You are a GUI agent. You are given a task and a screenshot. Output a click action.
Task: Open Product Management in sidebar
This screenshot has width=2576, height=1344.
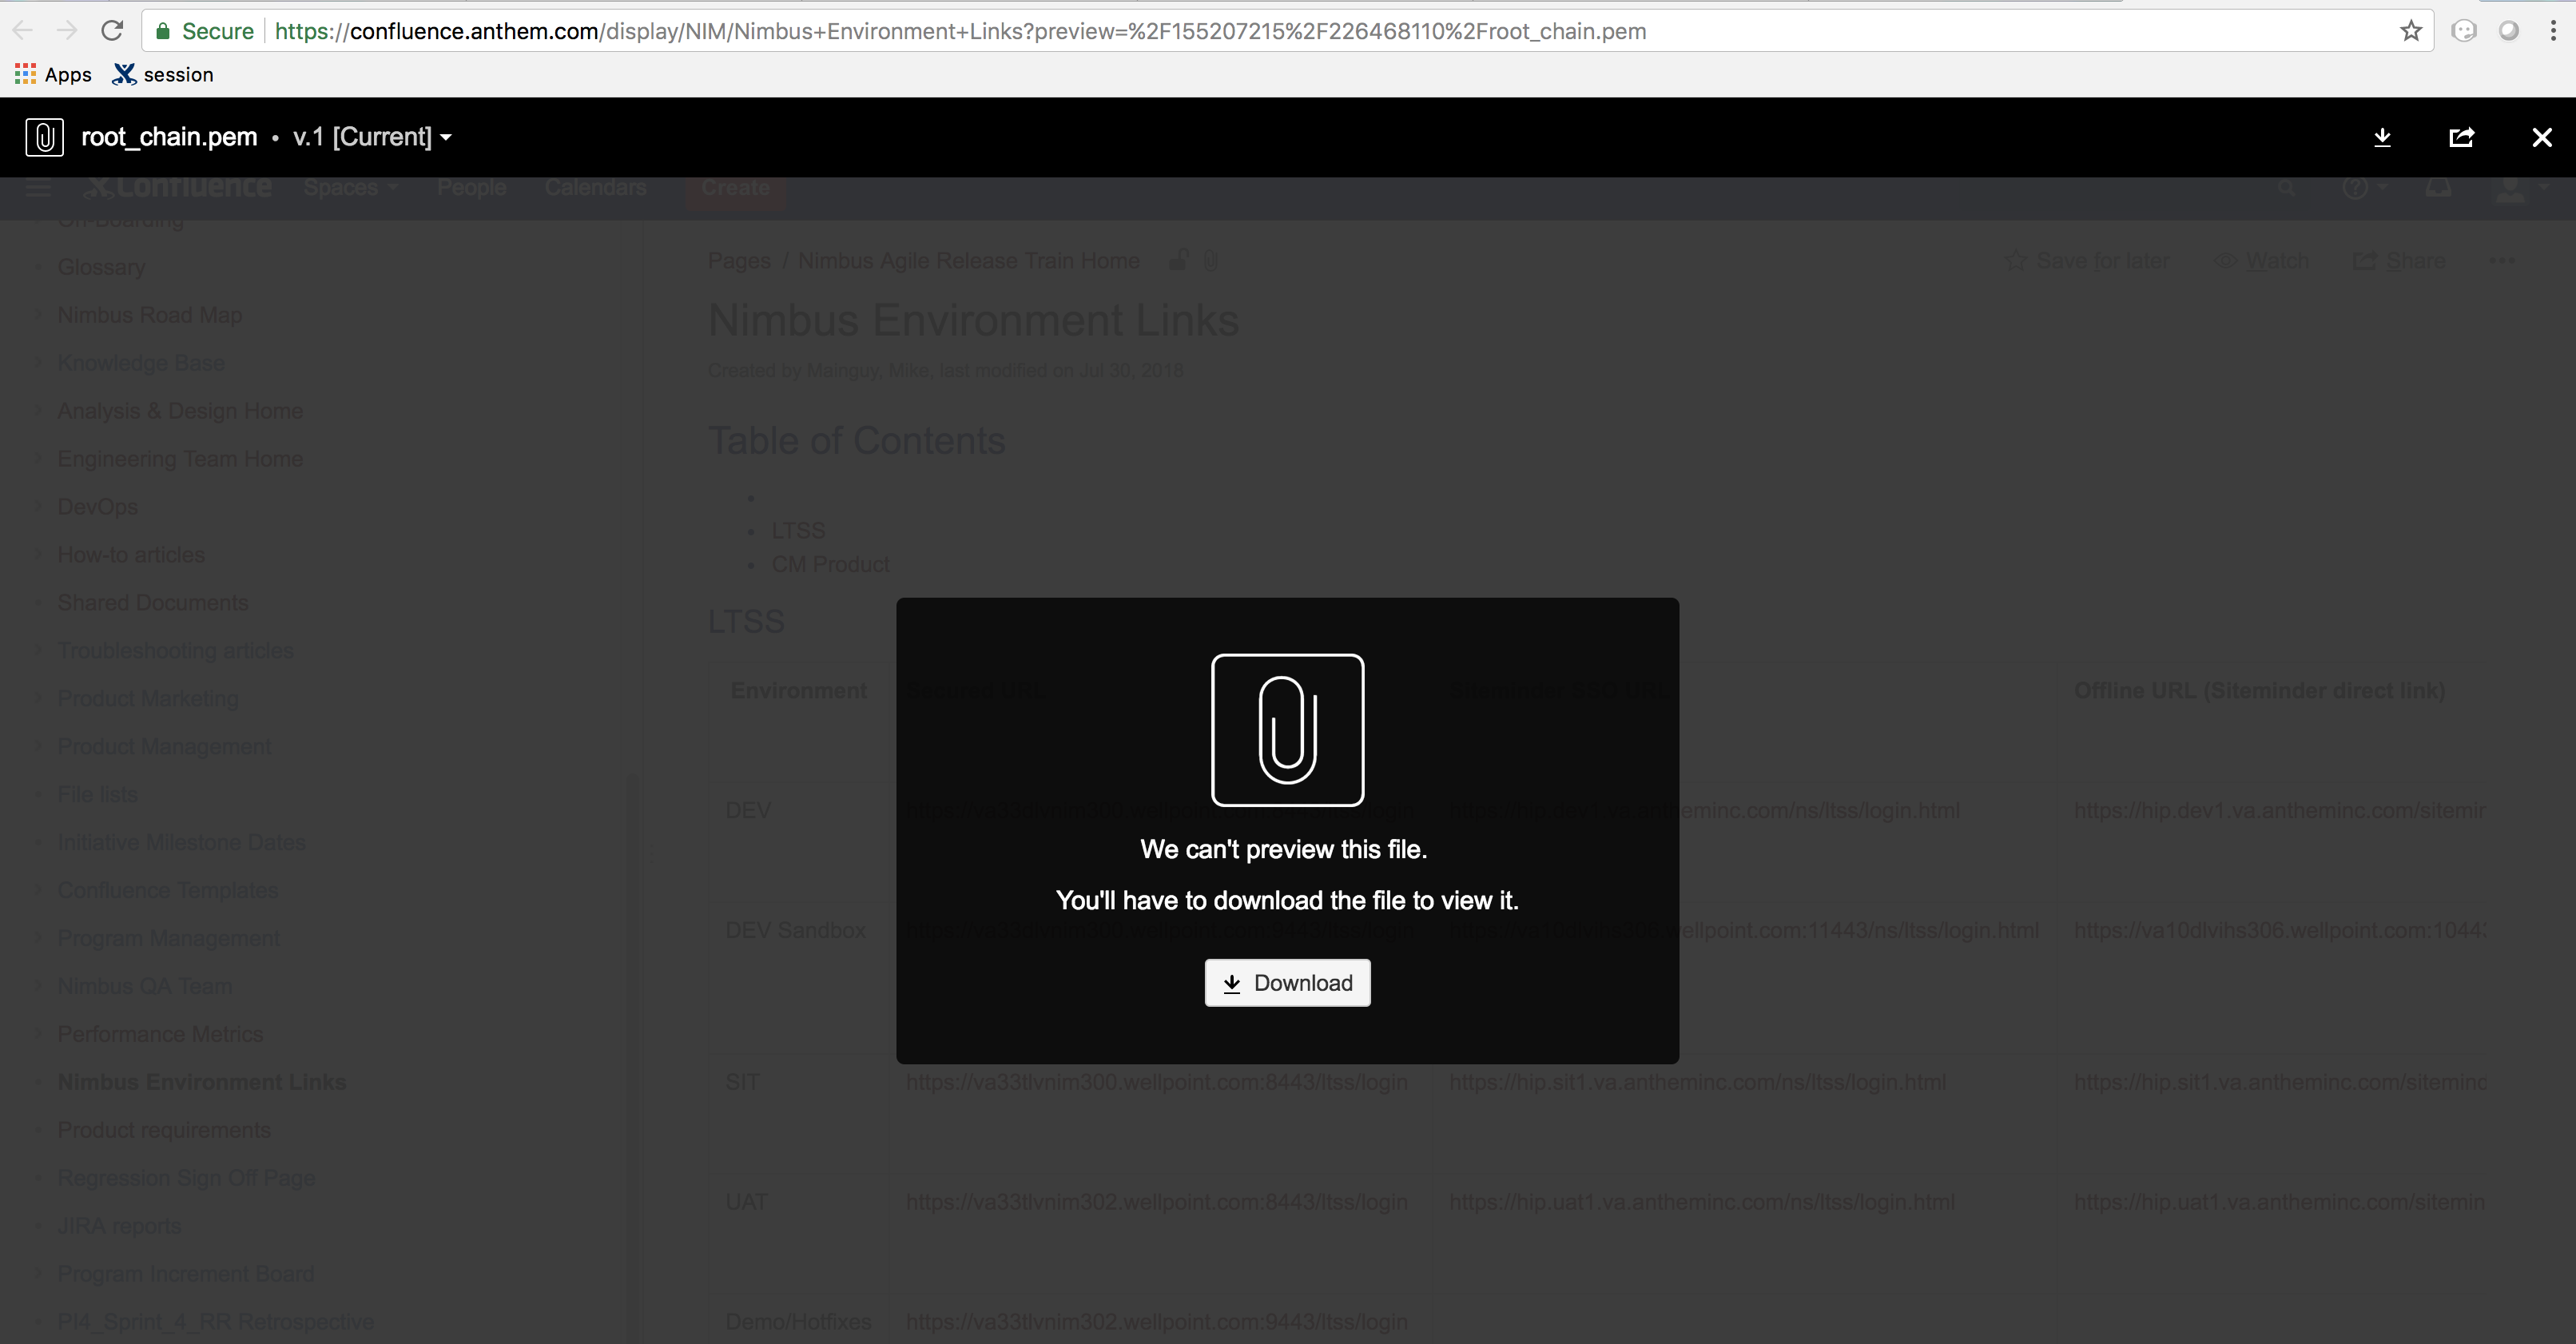164,747
